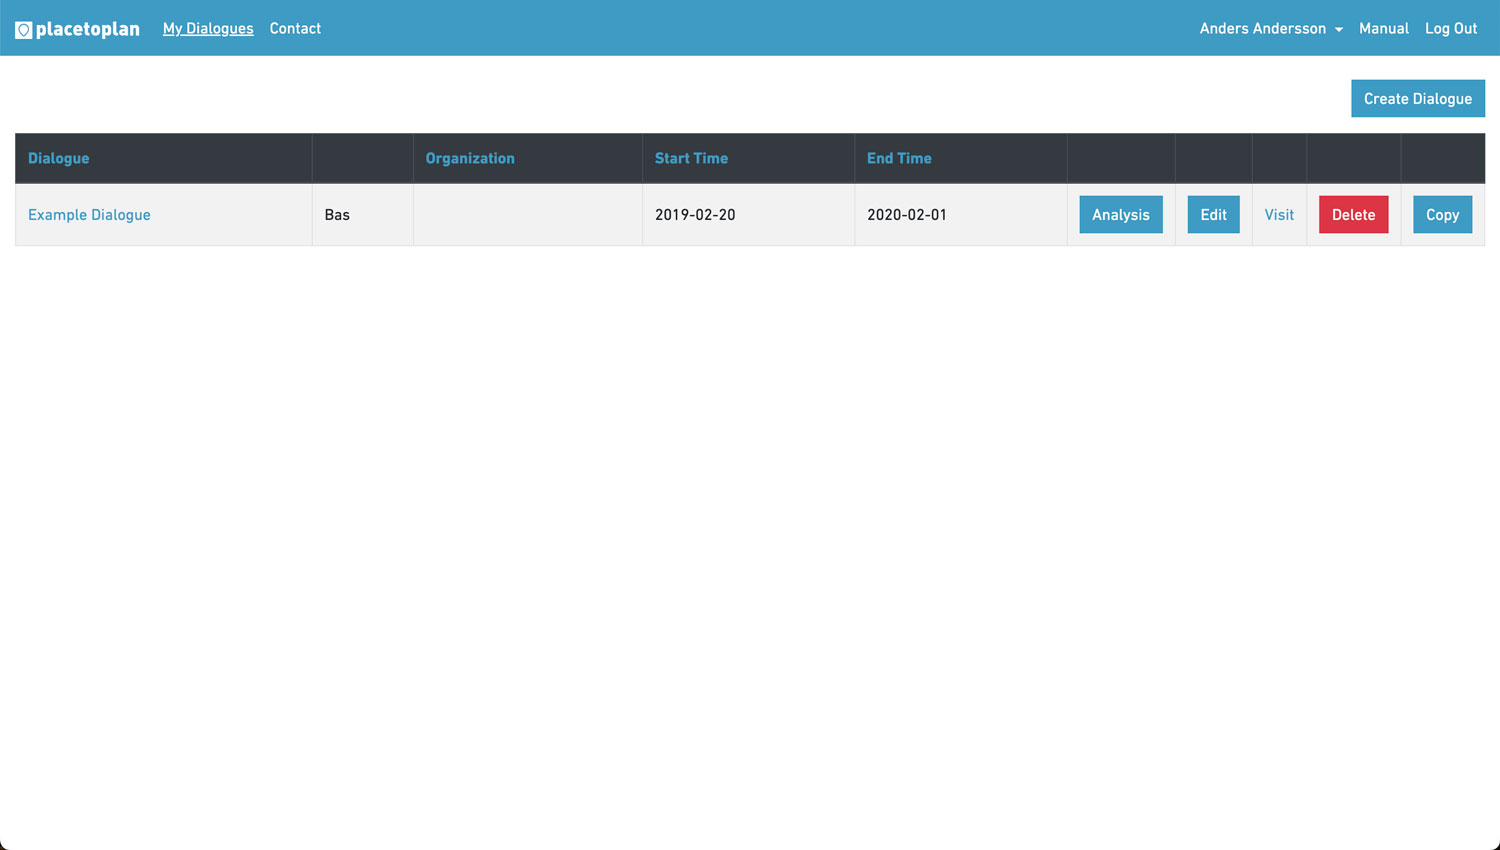This screenshot has width=1500, height=850.
Task: Sort by the End Time column header
Action: (x=899, y=158)
